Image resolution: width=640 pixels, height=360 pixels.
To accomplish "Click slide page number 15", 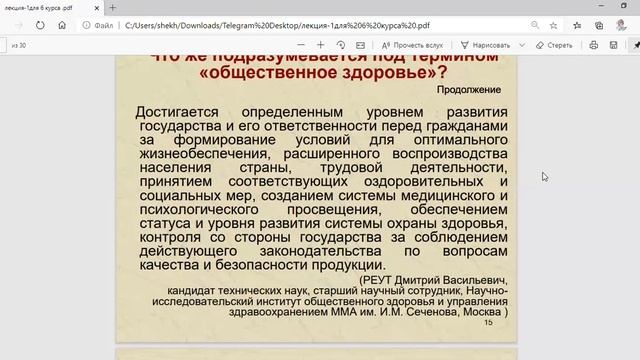I will 488,322.
